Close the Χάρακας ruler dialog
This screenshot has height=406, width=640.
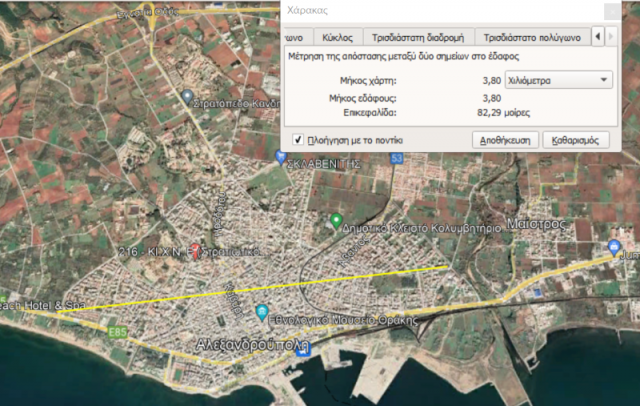tap(612, 12)
